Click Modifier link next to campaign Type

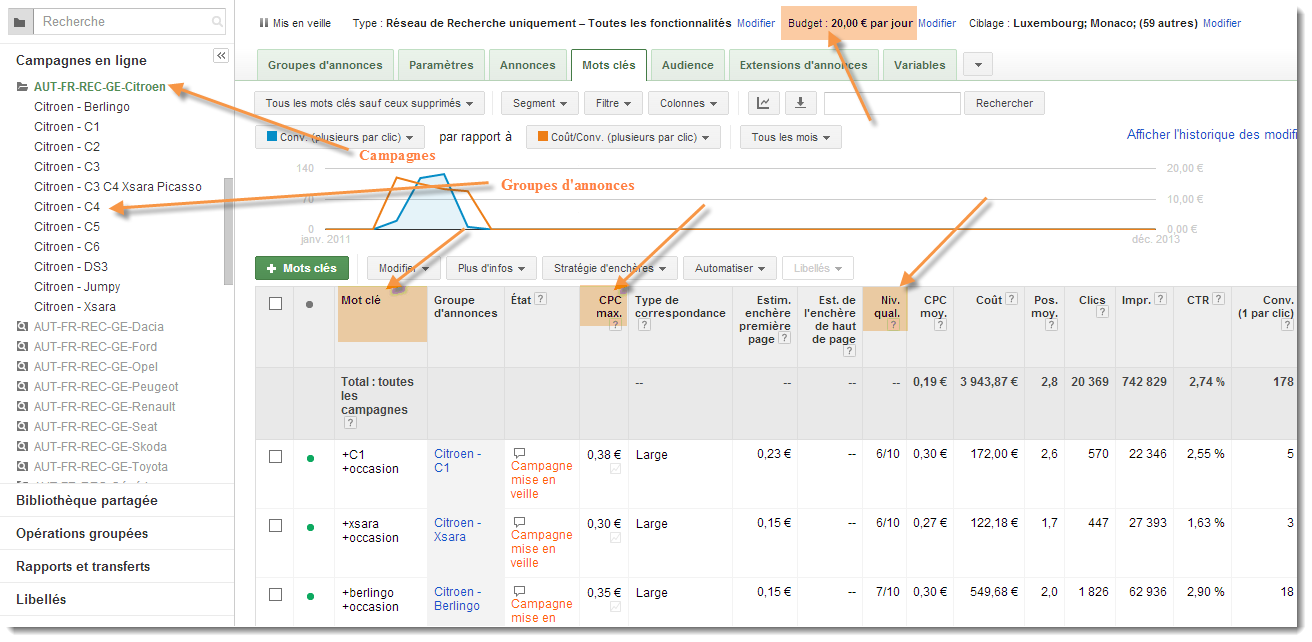(x=756, y=23)
